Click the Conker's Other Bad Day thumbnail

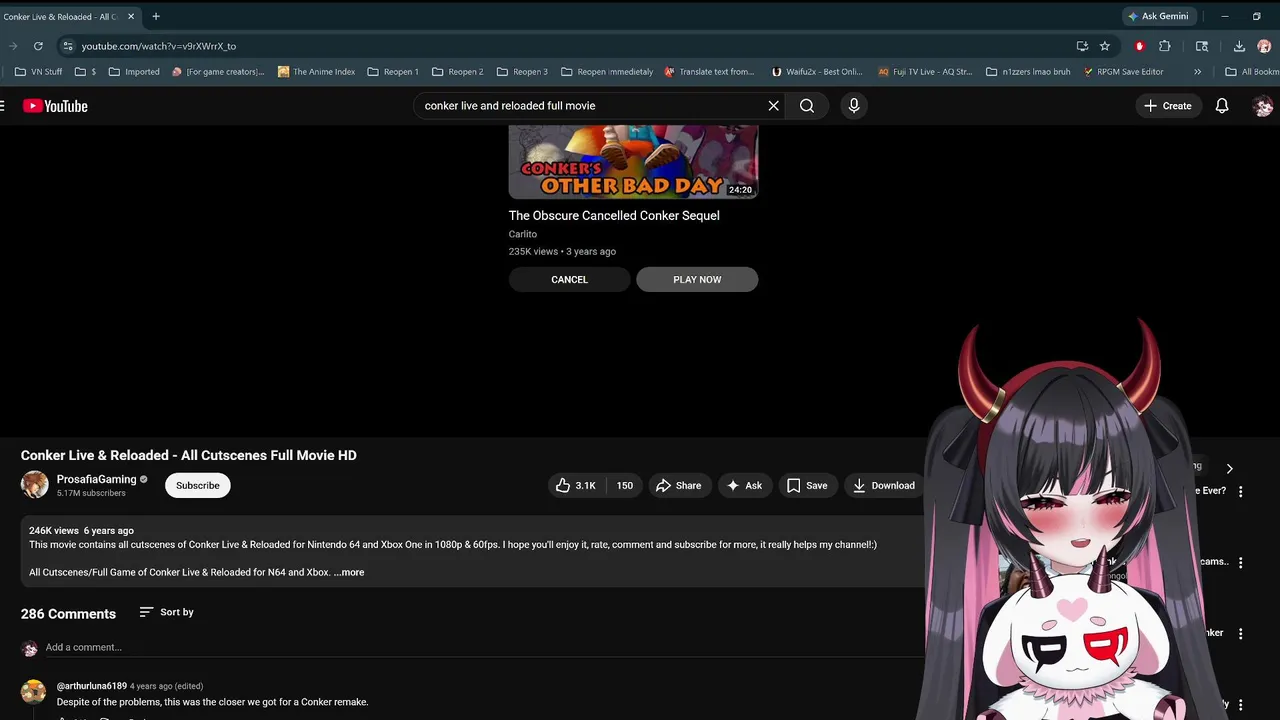(x=633, y=162)
